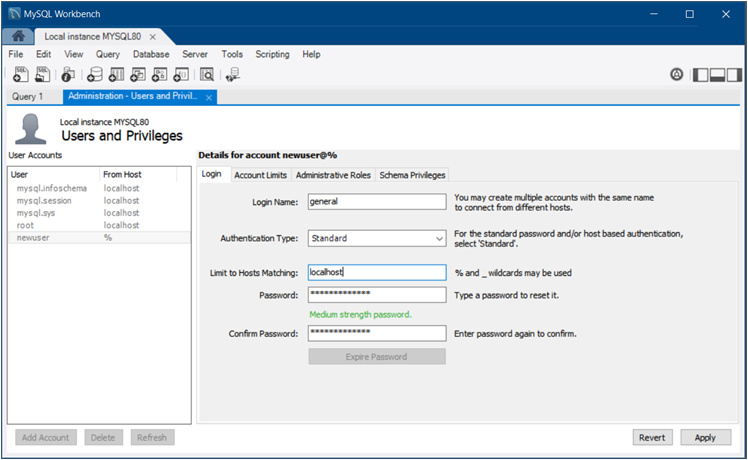This screenshot has height=460, width=748.
Task: Click the Login Name input field
Action: click(376, 201)
